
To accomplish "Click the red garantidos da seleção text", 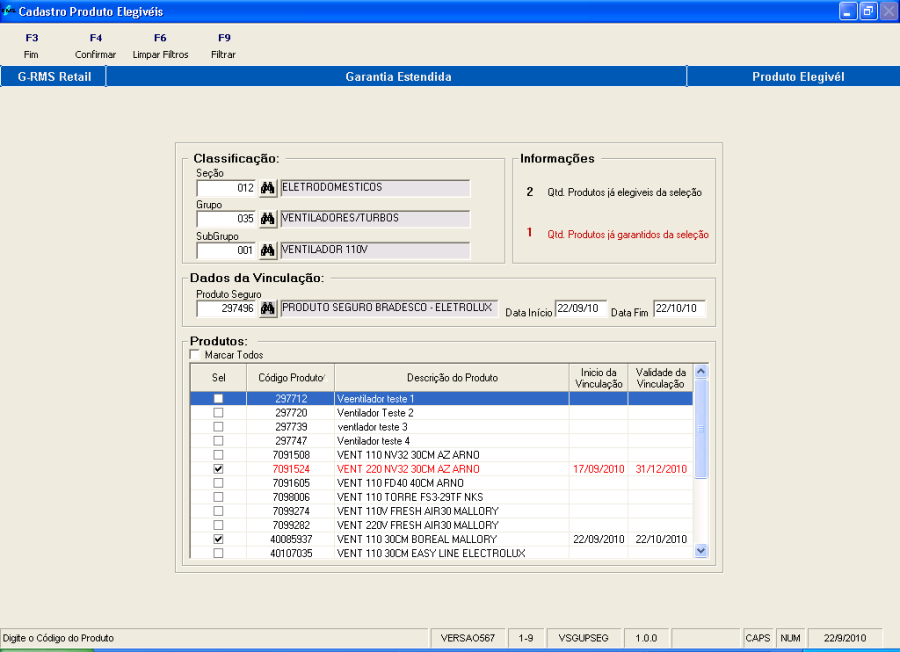I will click(628, 234).
